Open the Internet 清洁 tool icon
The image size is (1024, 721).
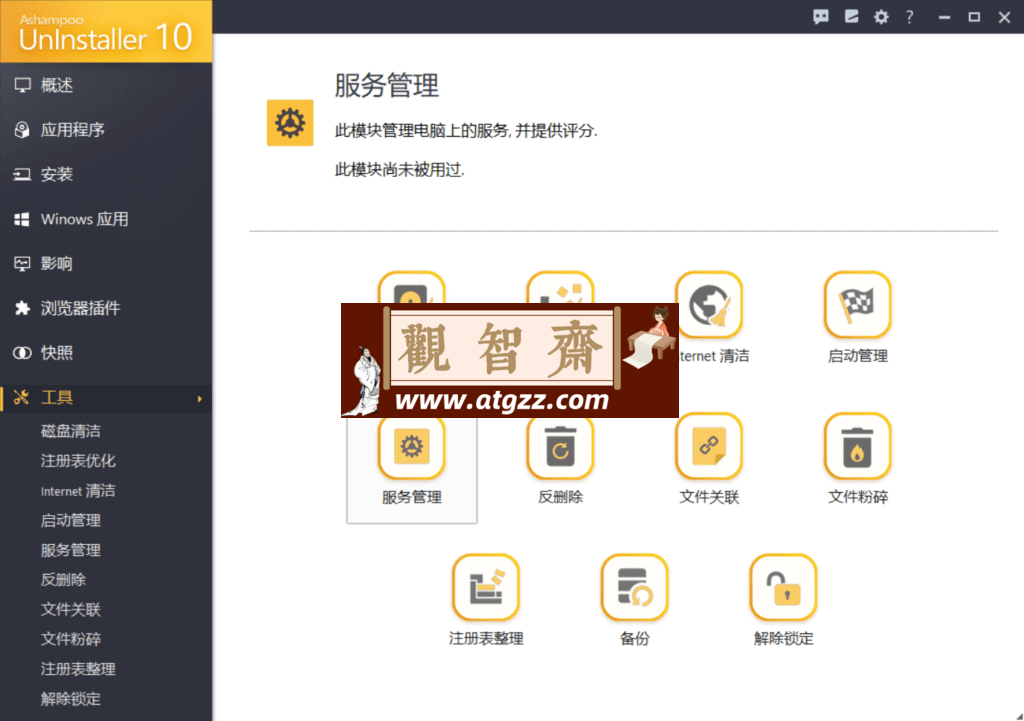click(709, 305)
